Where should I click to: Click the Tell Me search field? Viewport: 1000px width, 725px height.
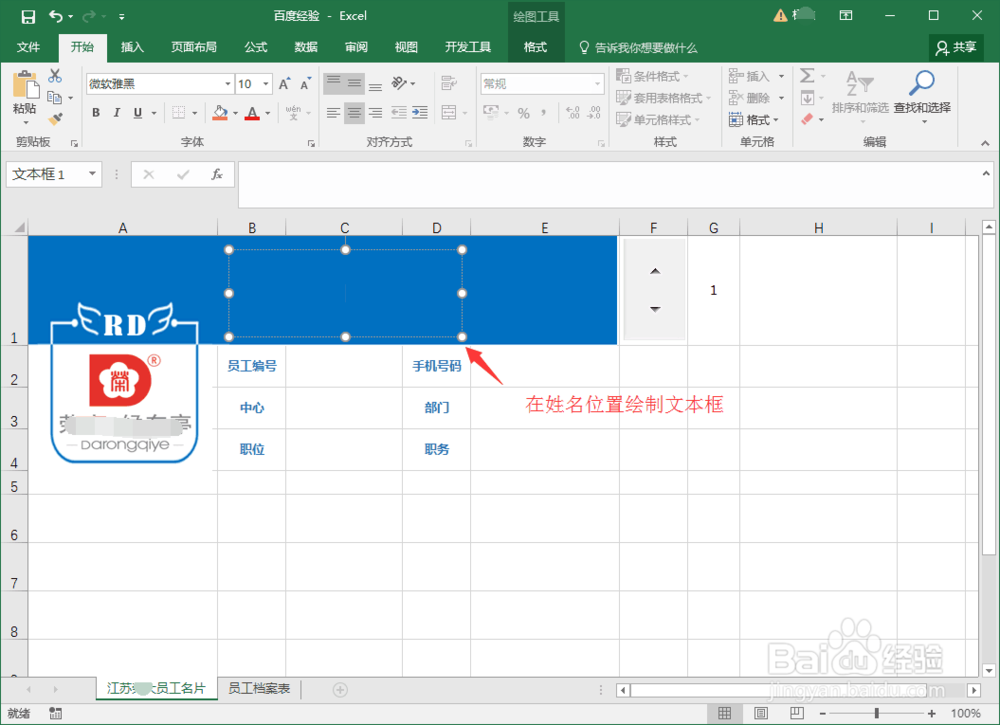click(638, 47)
